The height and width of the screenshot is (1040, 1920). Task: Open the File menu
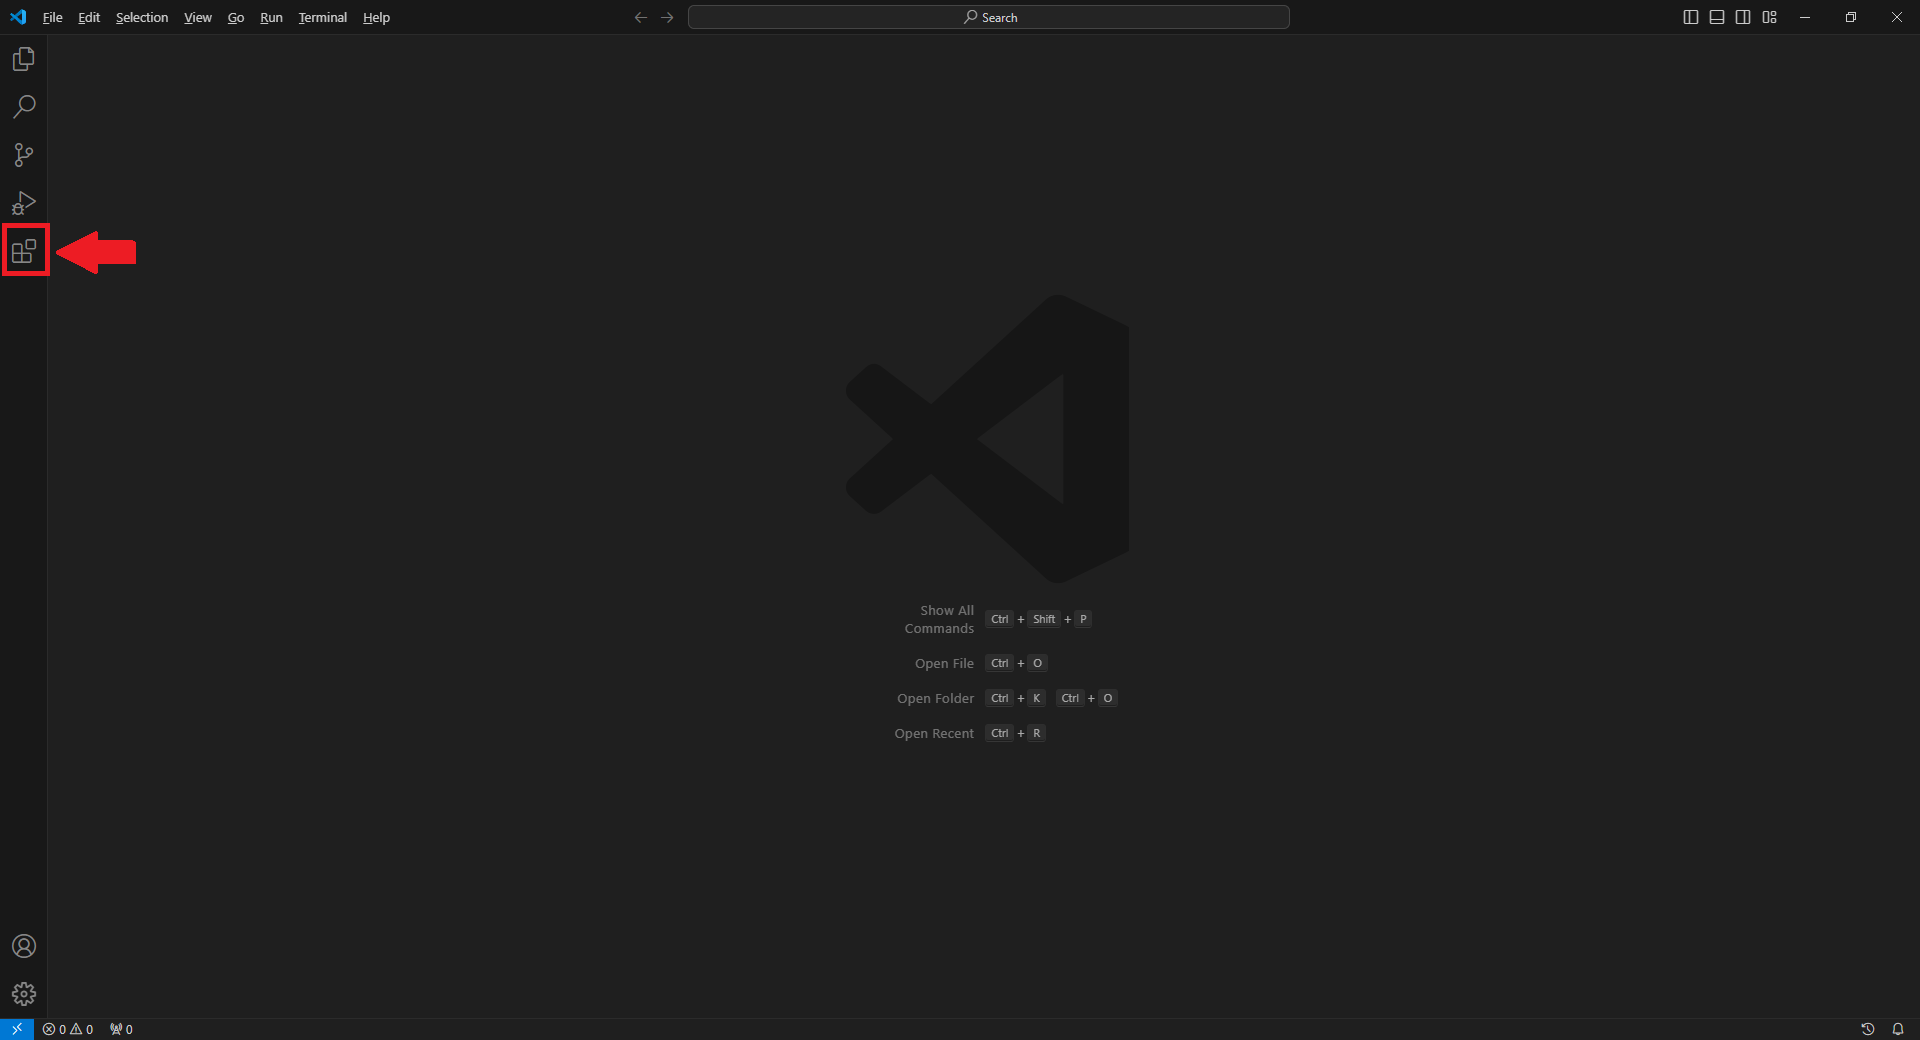pyautogui.click(x=52, y=17)
